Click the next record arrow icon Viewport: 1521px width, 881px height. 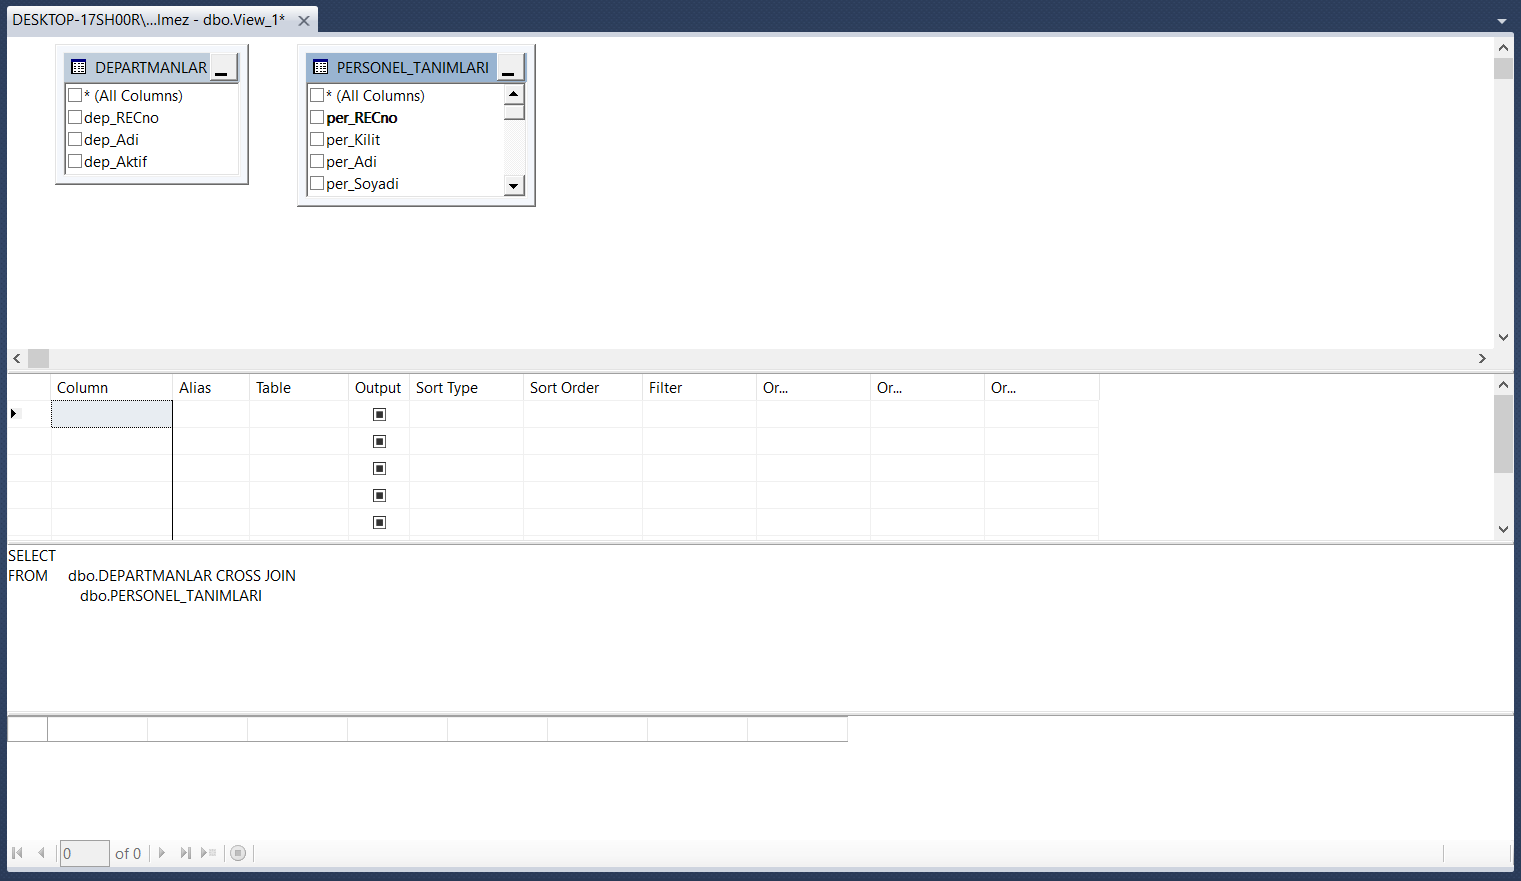(x=162, y=853)
